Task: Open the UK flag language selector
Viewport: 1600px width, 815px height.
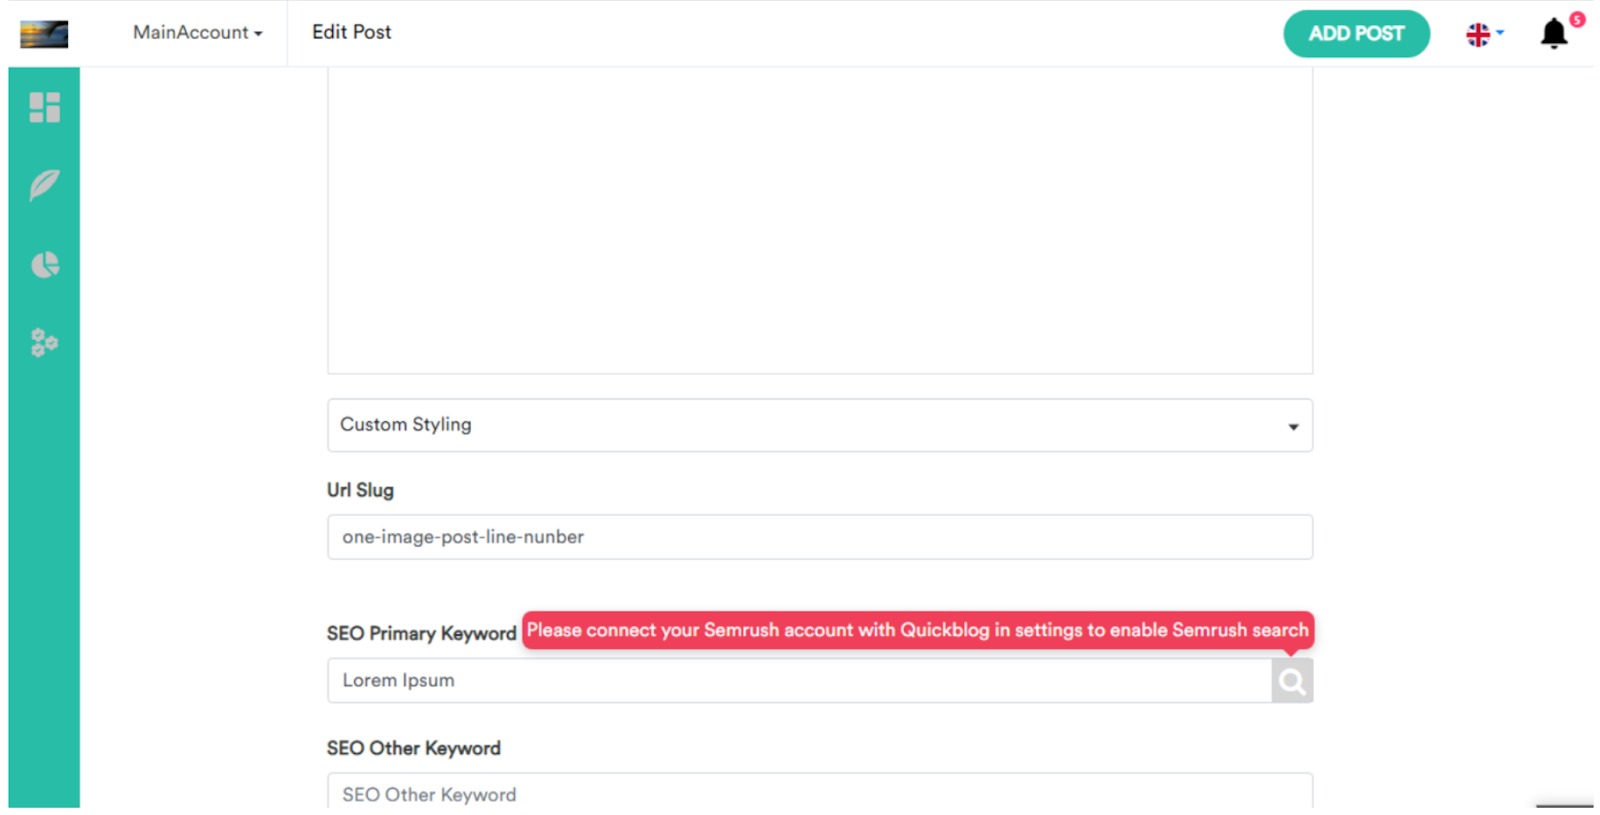Action: tap(1484, 34)
